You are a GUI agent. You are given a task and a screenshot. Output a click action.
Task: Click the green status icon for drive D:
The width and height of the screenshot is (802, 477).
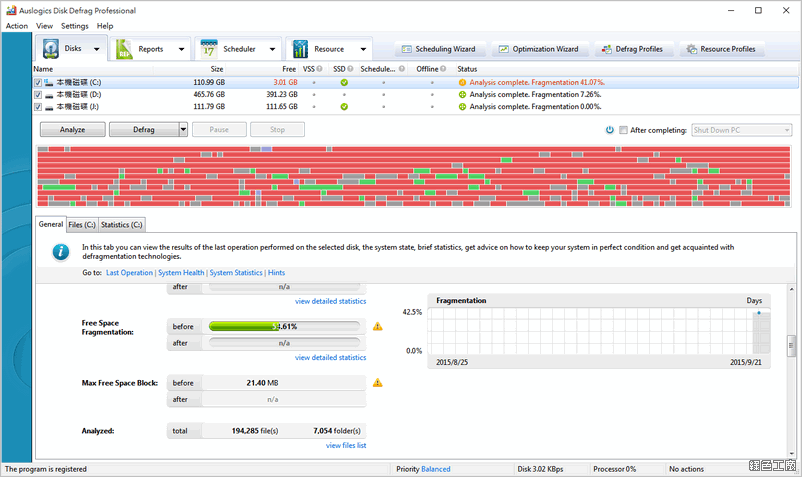(462, 95)
